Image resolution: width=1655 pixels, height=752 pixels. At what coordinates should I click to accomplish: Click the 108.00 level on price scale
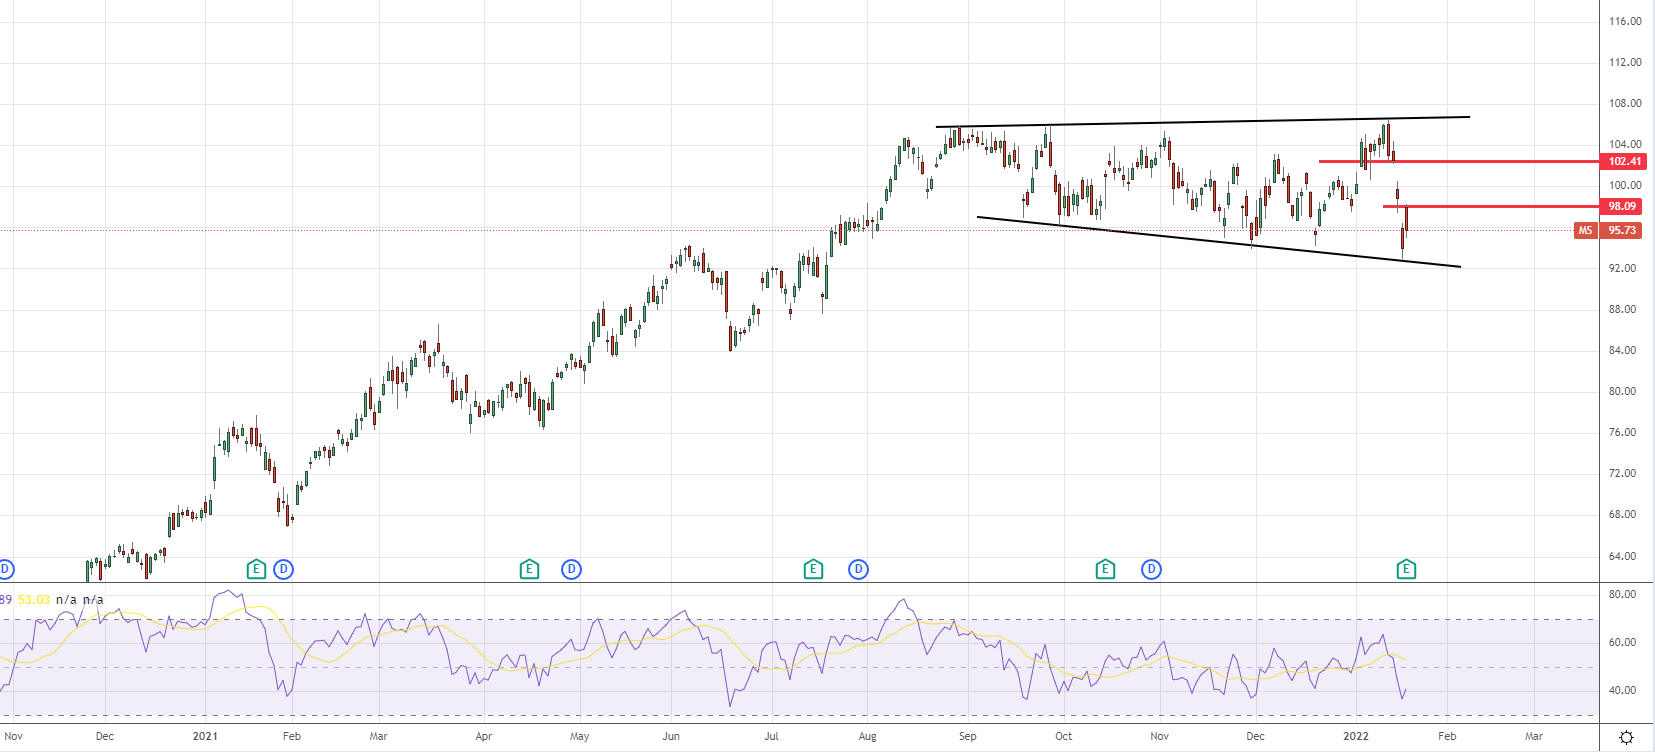(1624, 103)
